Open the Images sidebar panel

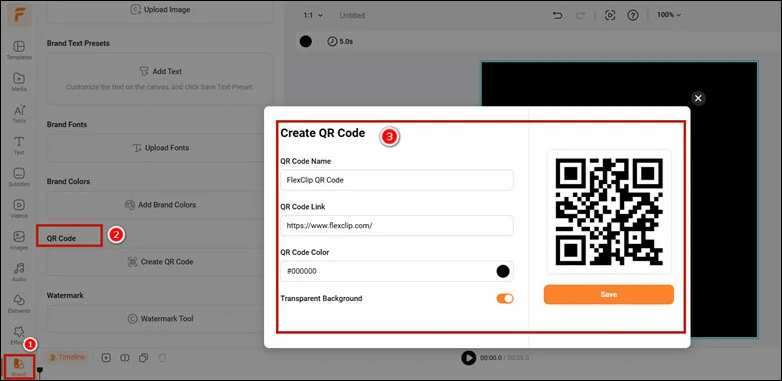19,241
